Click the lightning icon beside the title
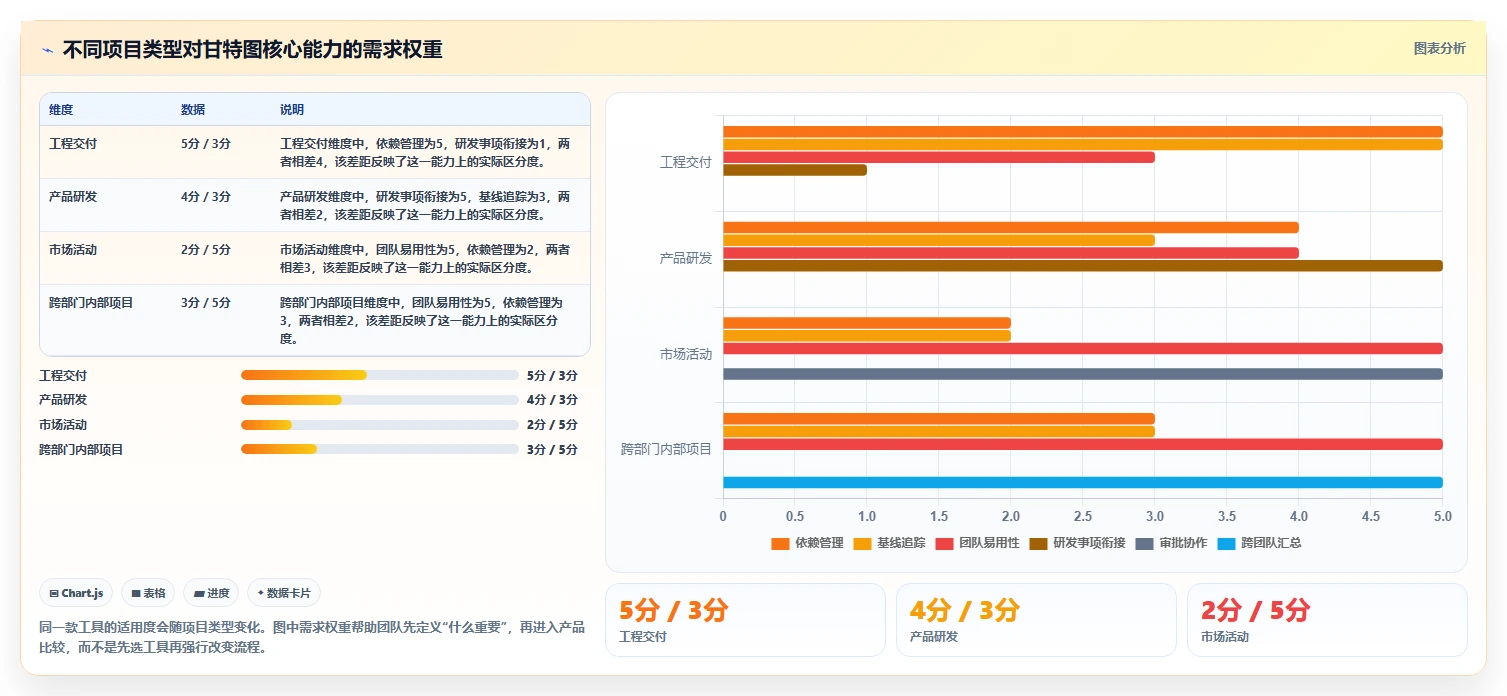This screenshot has width=1507, height=696. (48, 50)
